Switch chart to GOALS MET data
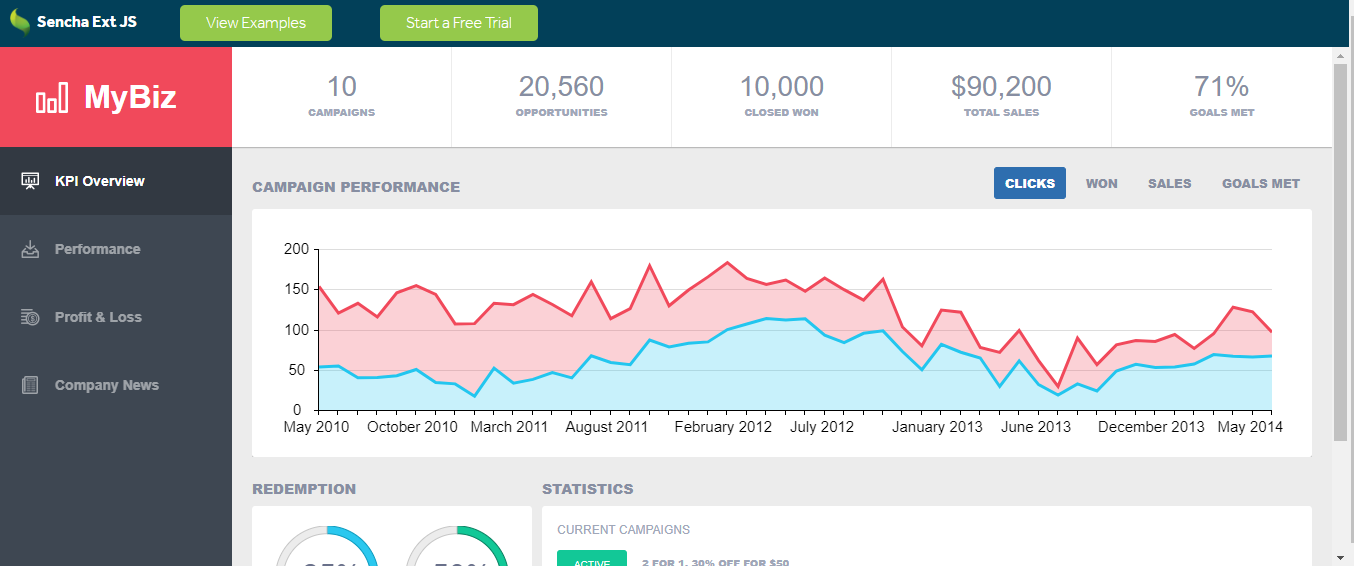 1261,183
